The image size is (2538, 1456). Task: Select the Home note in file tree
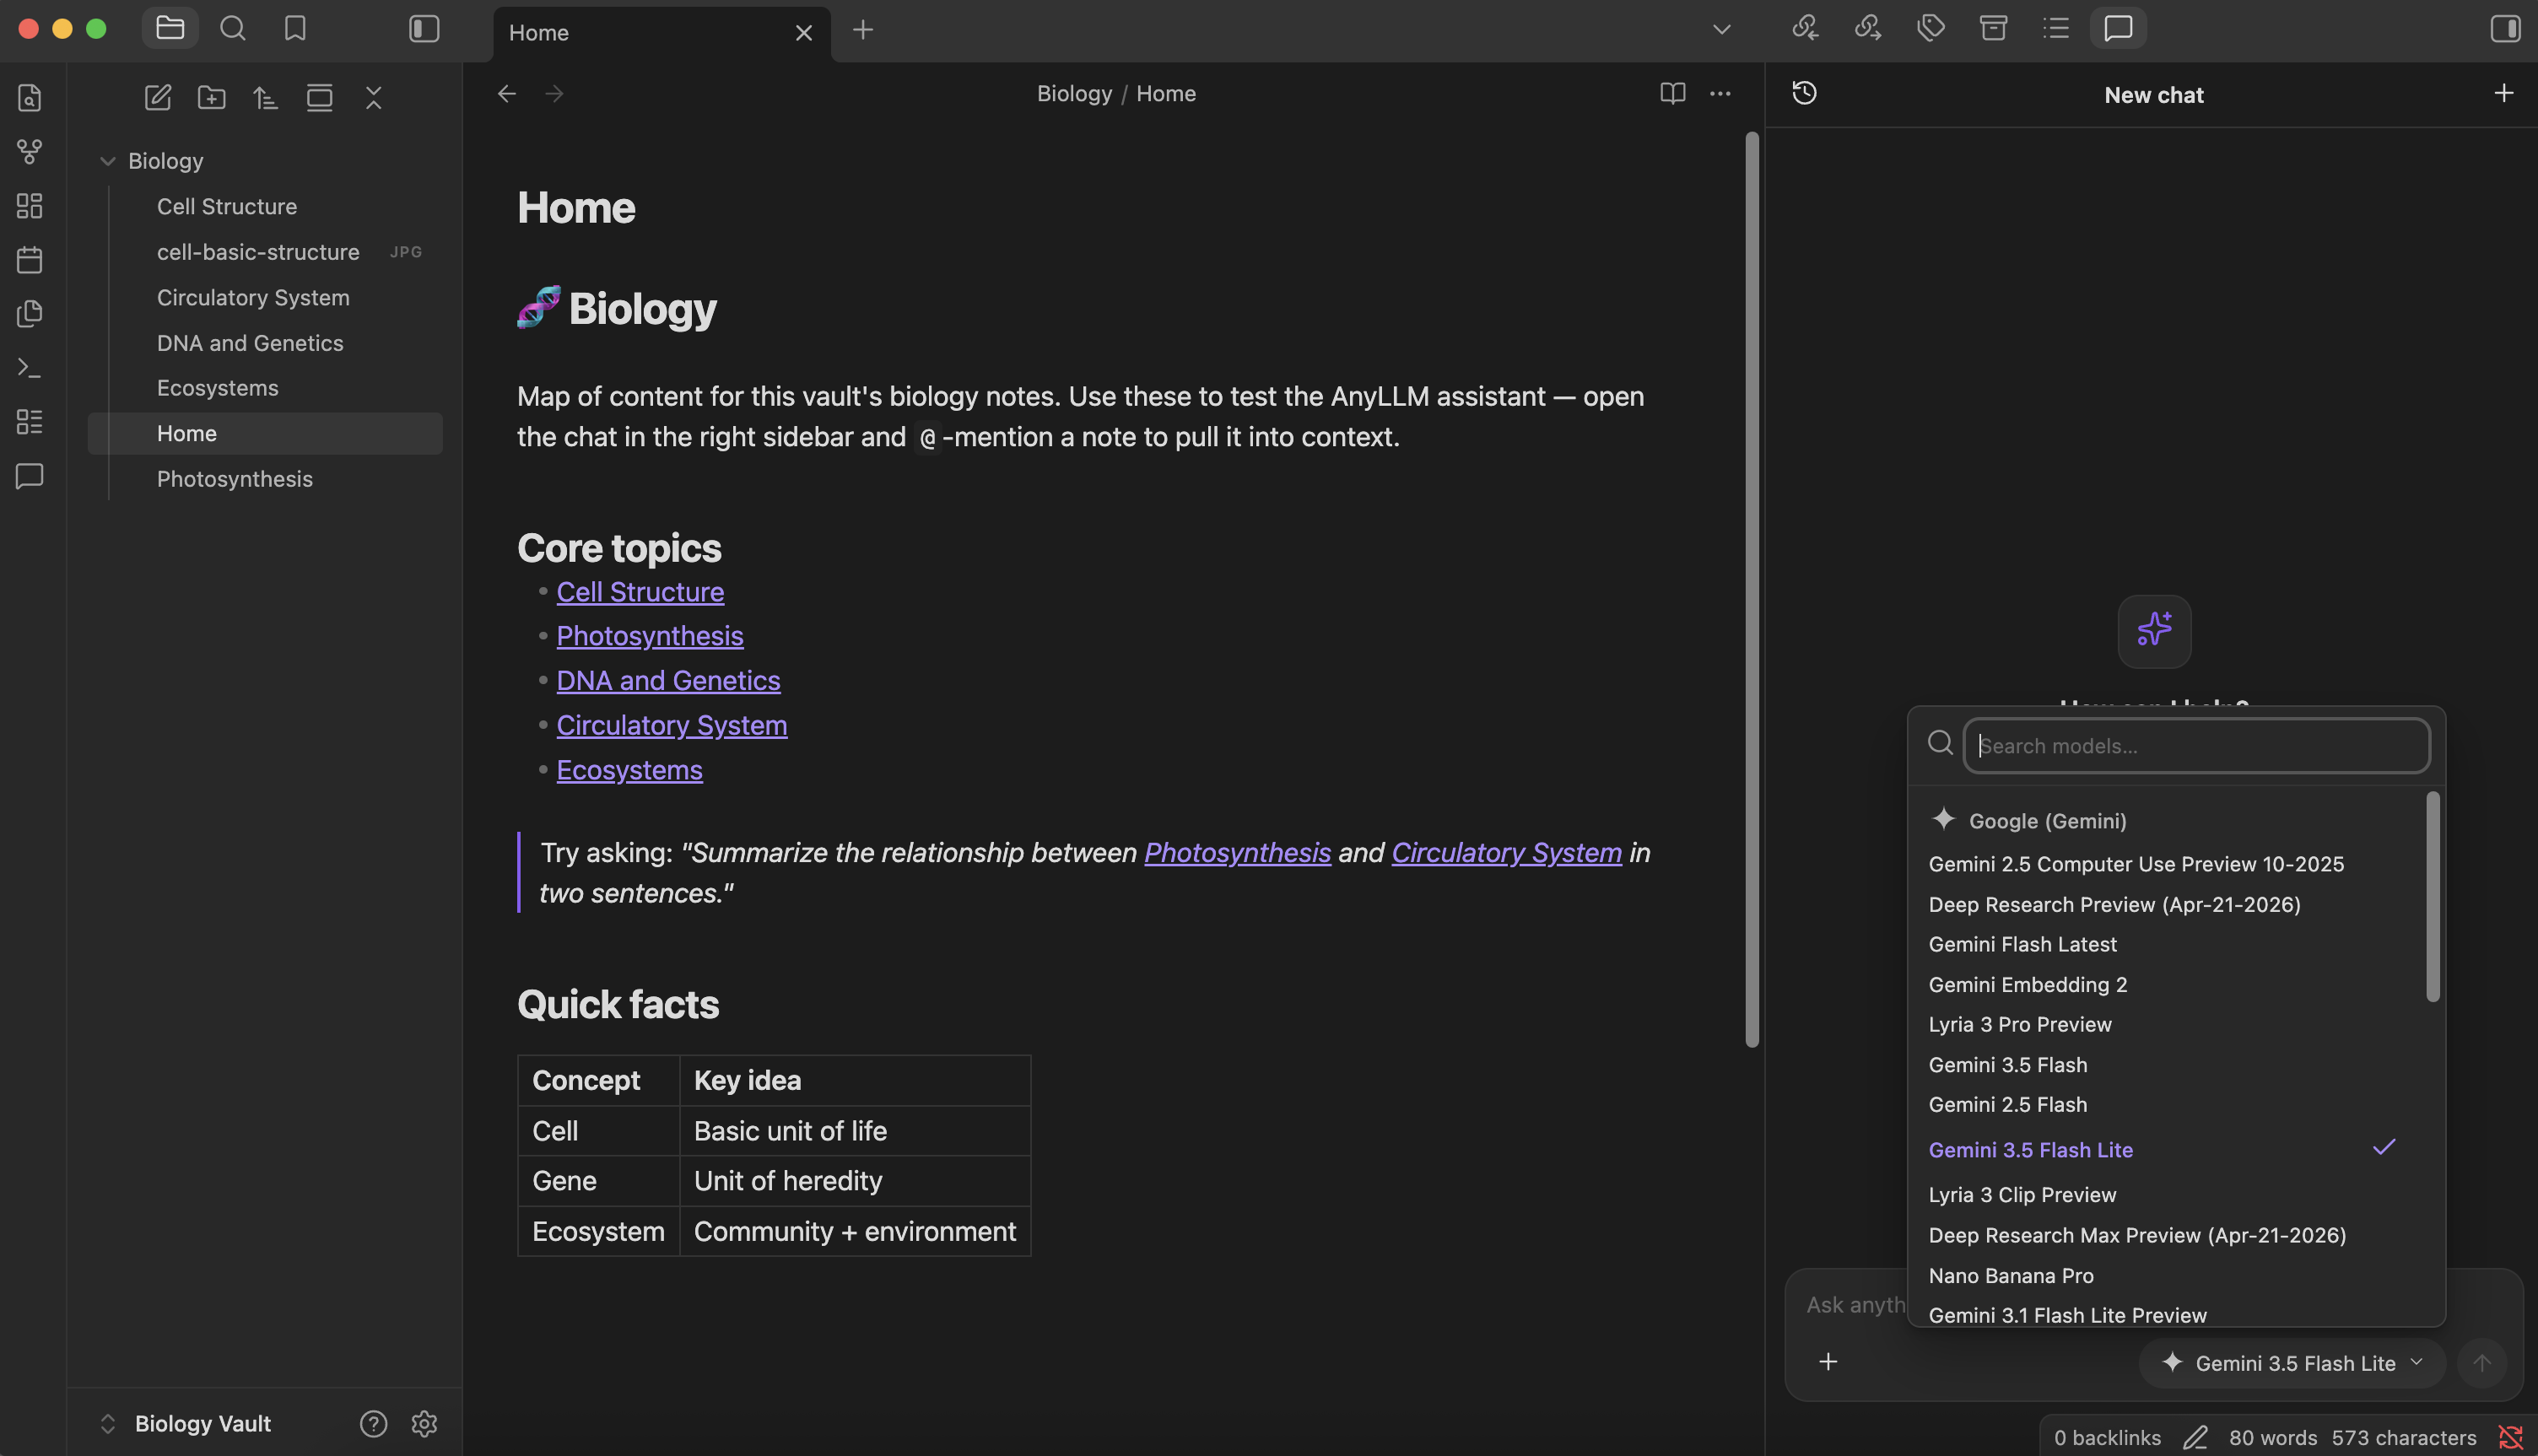coord(265,433)
